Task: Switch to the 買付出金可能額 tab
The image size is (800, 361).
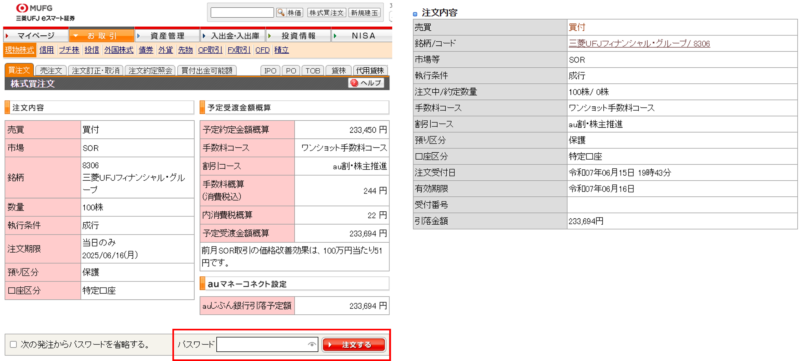Action: tap(208, 70)
